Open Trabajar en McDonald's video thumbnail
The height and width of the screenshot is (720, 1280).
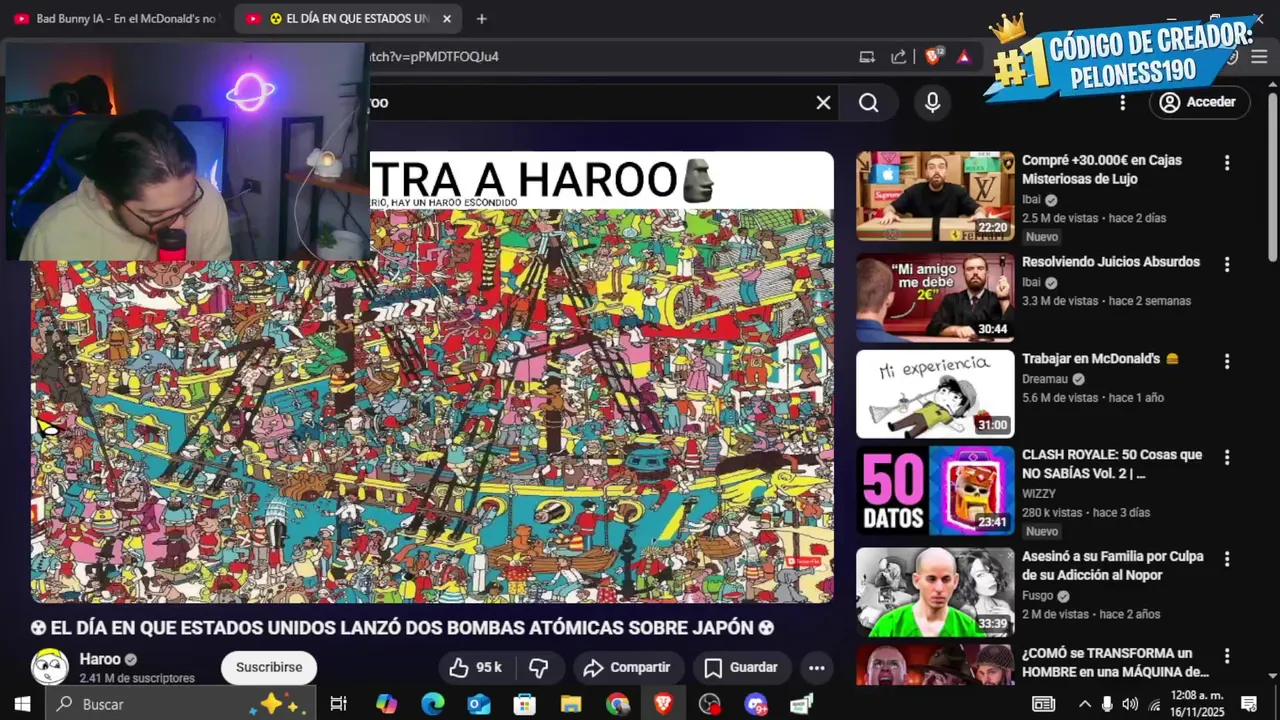pyautogui.click(x=935, y=394)
